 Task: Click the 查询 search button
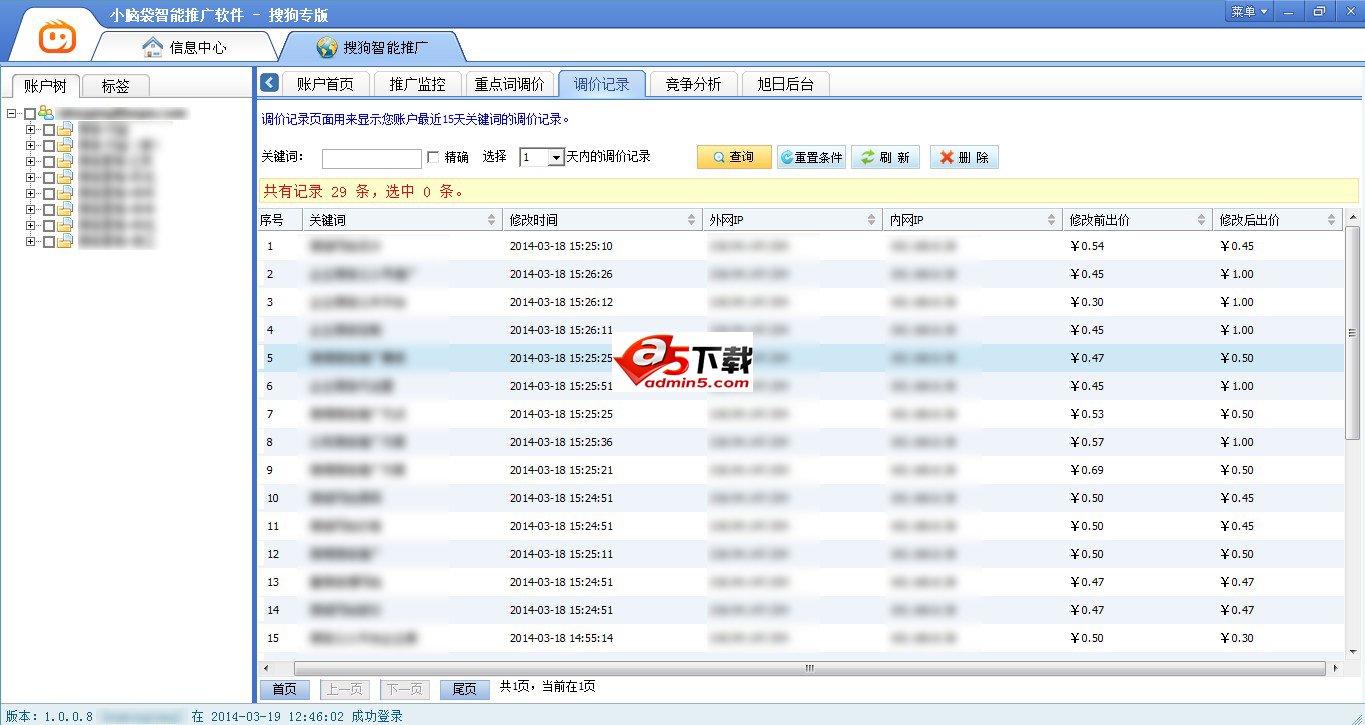point(734,157)
